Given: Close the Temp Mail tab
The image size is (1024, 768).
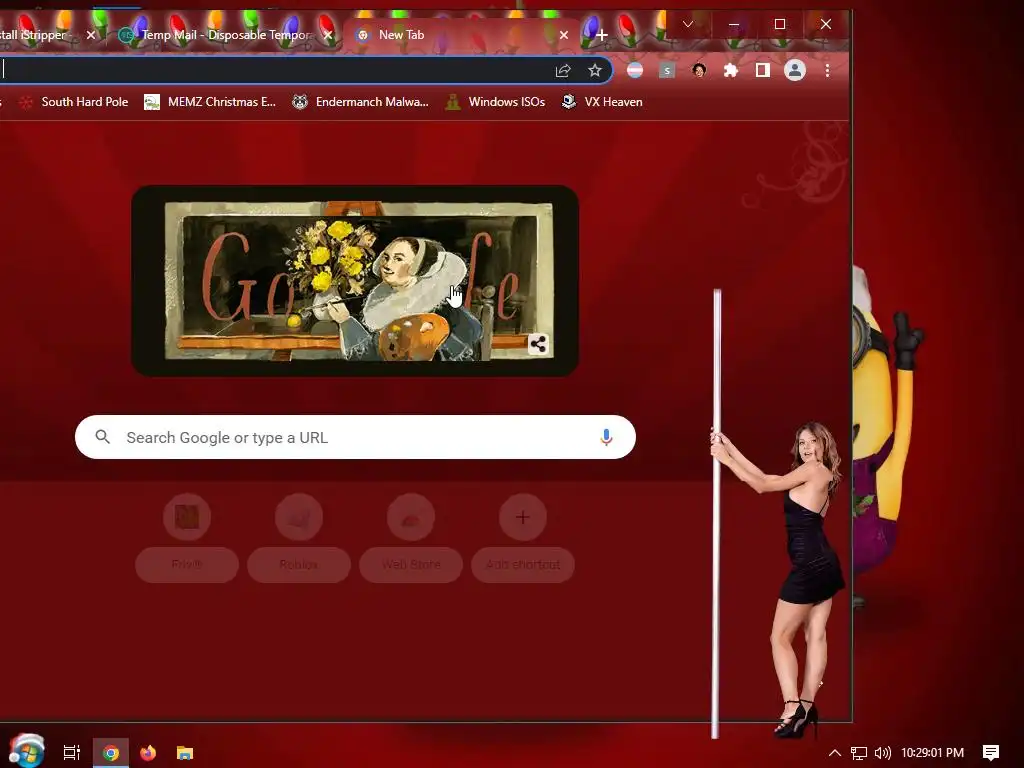Looking at the screenshot, I should click(328, 35).
